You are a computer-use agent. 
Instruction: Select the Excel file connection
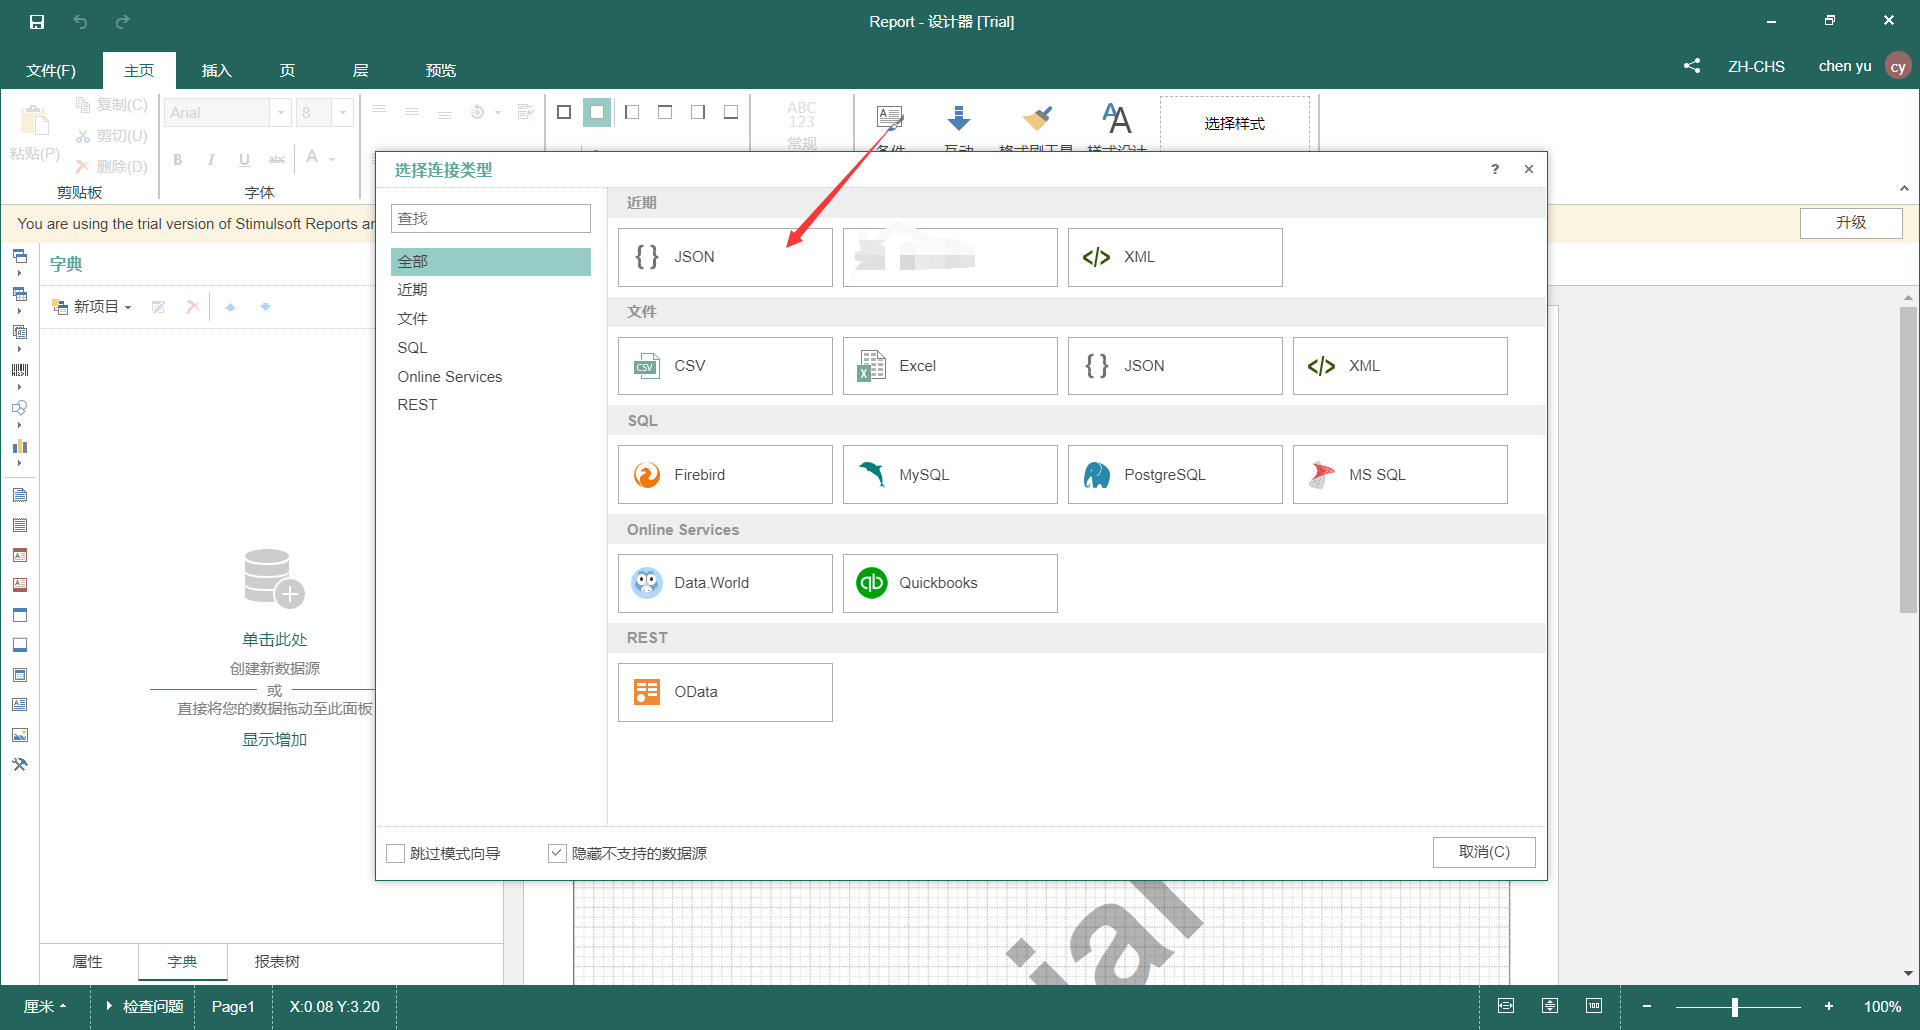click(948, 365)
